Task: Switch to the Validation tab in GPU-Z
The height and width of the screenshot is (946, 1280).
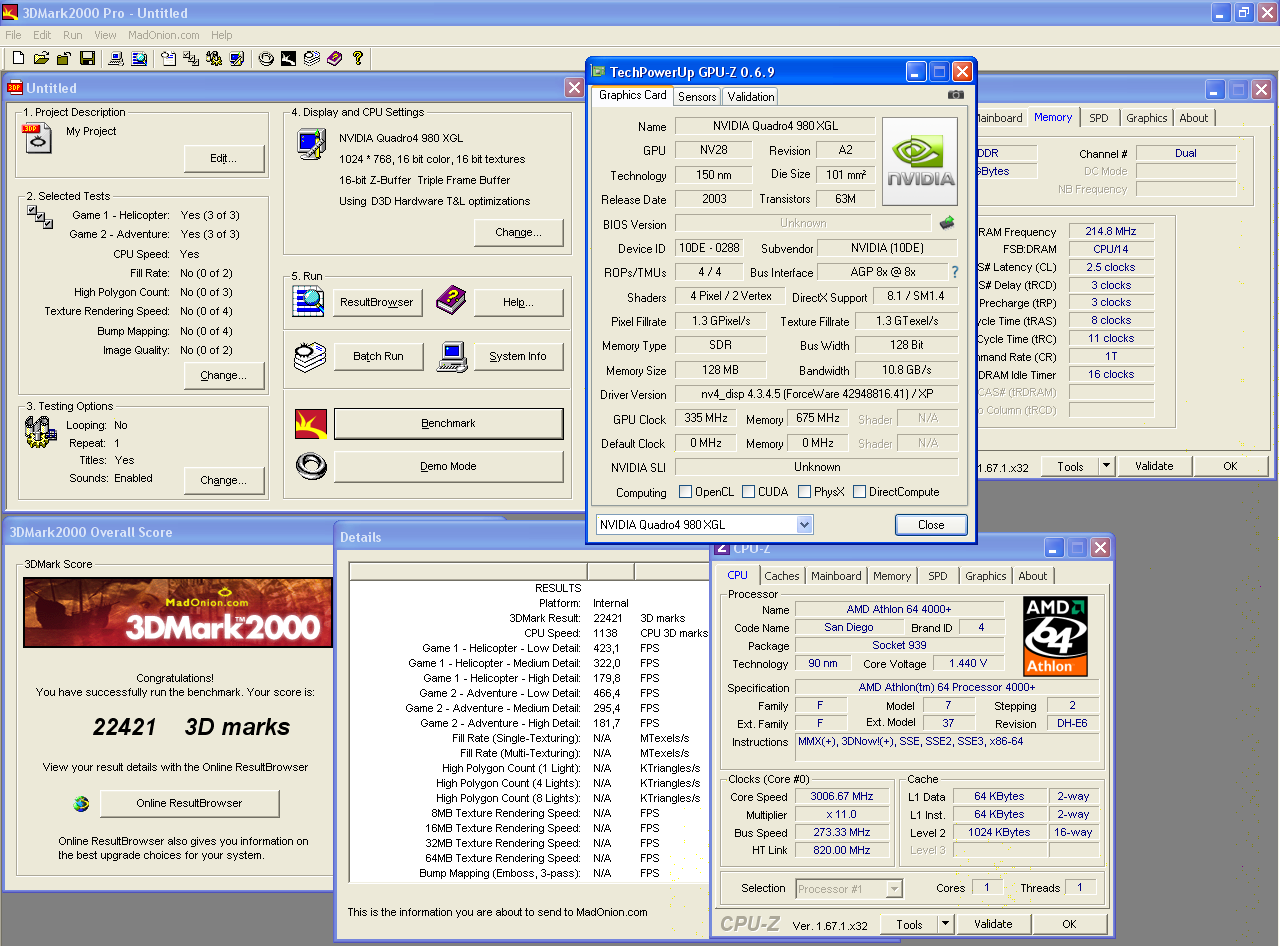Action: click(751, 97)
